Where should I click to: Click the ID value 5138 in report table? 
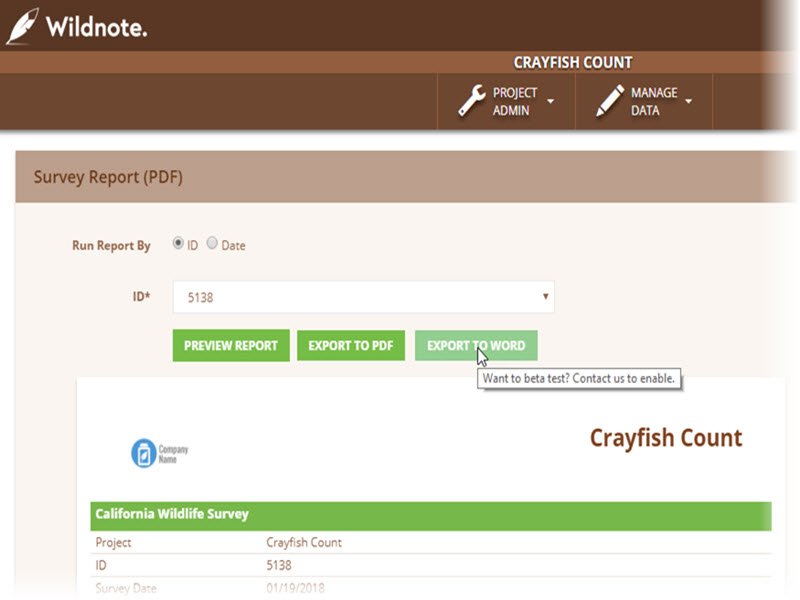click(279, 565)
